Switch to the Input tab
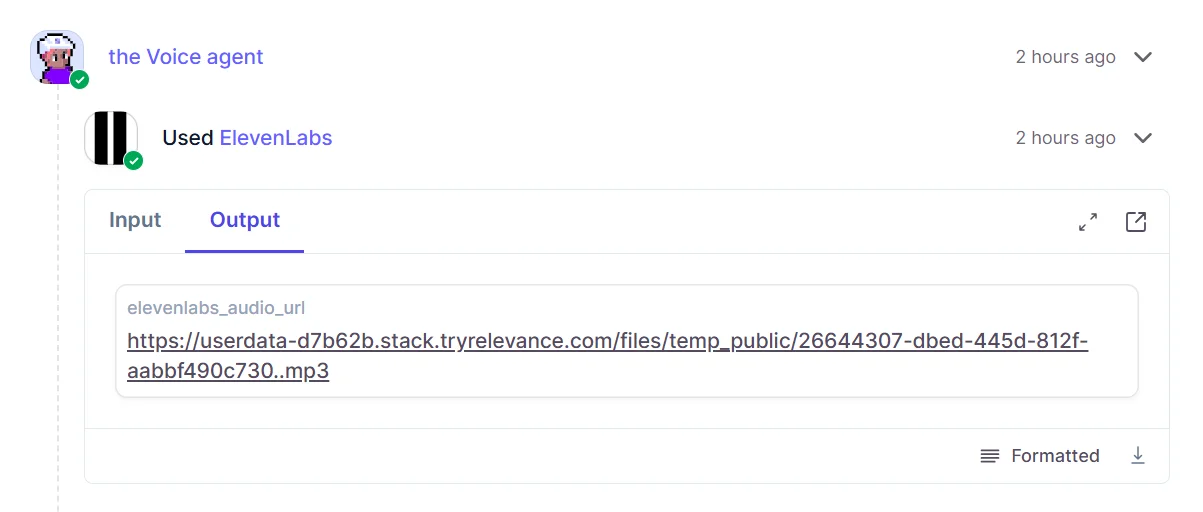 [135, 220]
